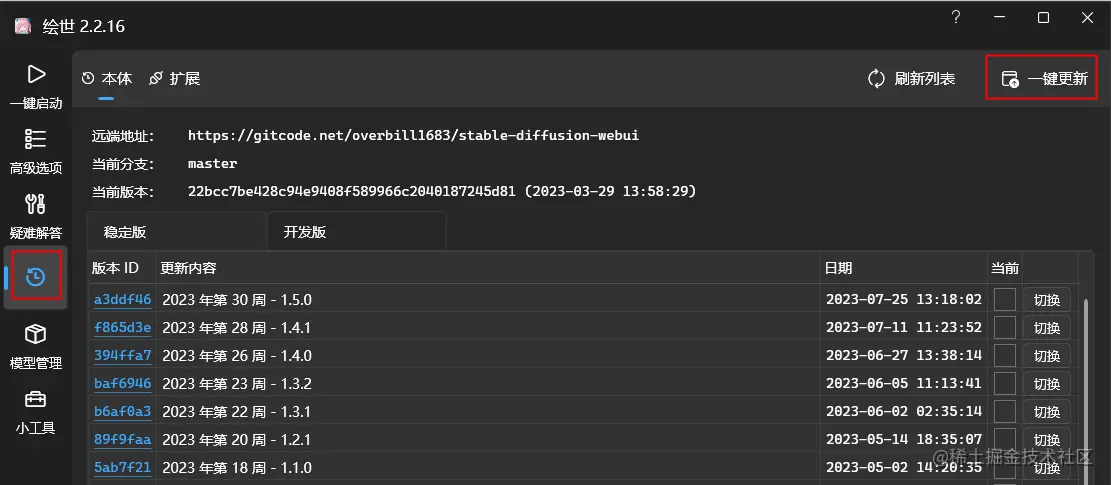This screenshot has width=1111, height=485.
Task: Click 切换 for version f865d3e
Action: point(1047,328)
